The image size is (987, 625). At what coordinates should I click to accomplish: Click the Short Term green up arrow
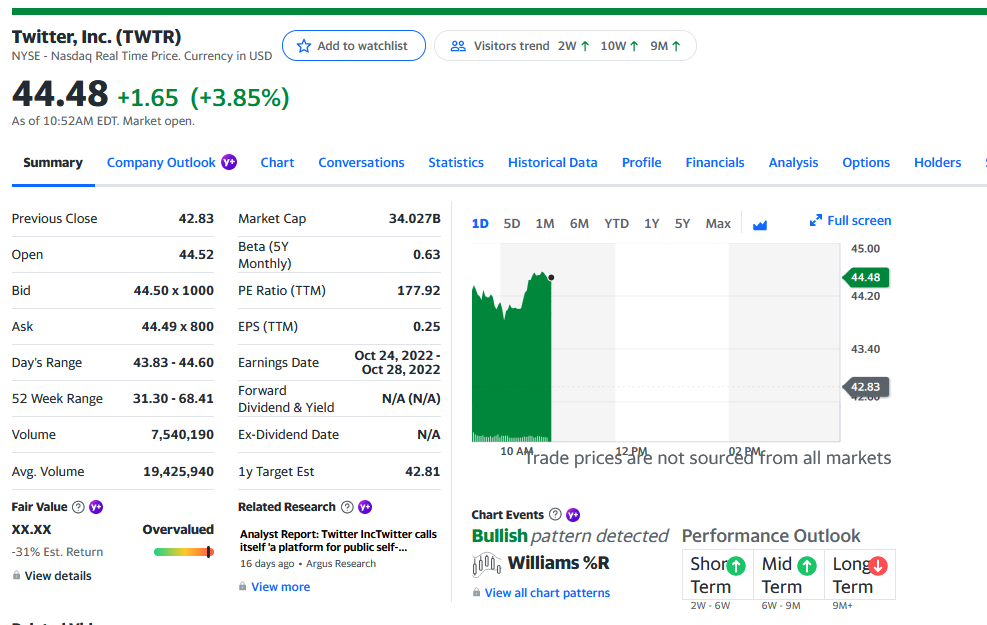[736, 566]
